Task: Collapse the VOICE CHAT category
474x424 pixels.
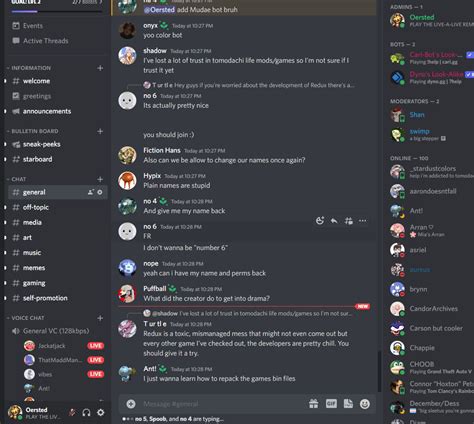Action: [x=28, y=318]
